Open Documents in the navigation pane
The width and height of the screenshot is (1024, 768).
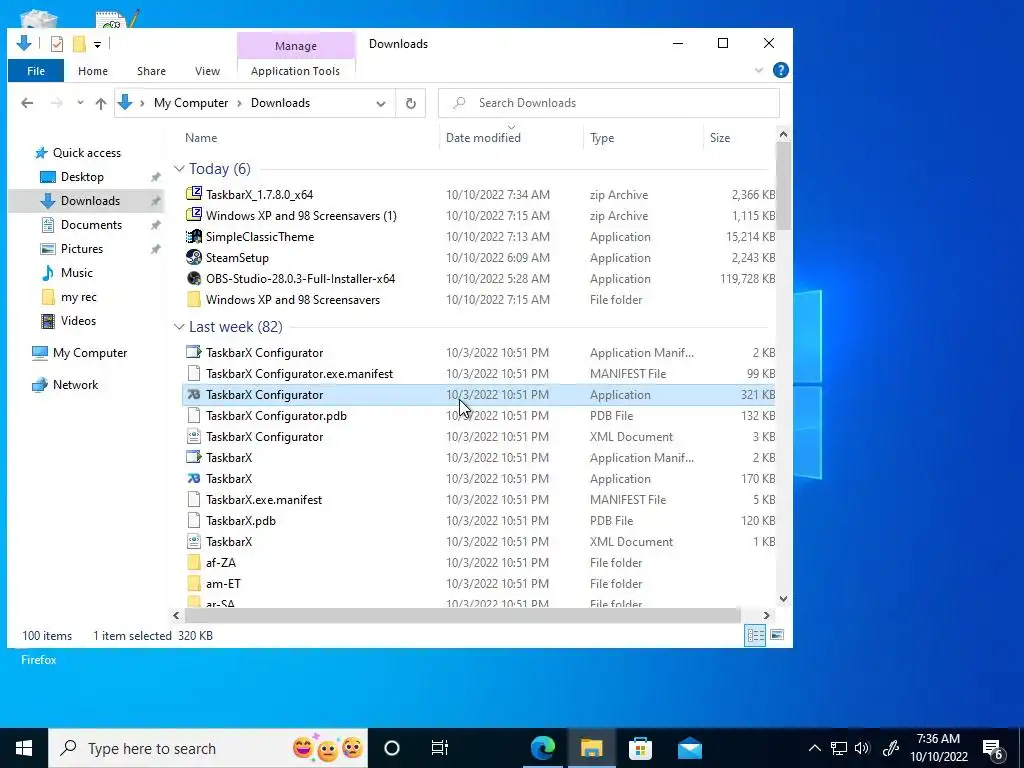[x=91, y=225]
